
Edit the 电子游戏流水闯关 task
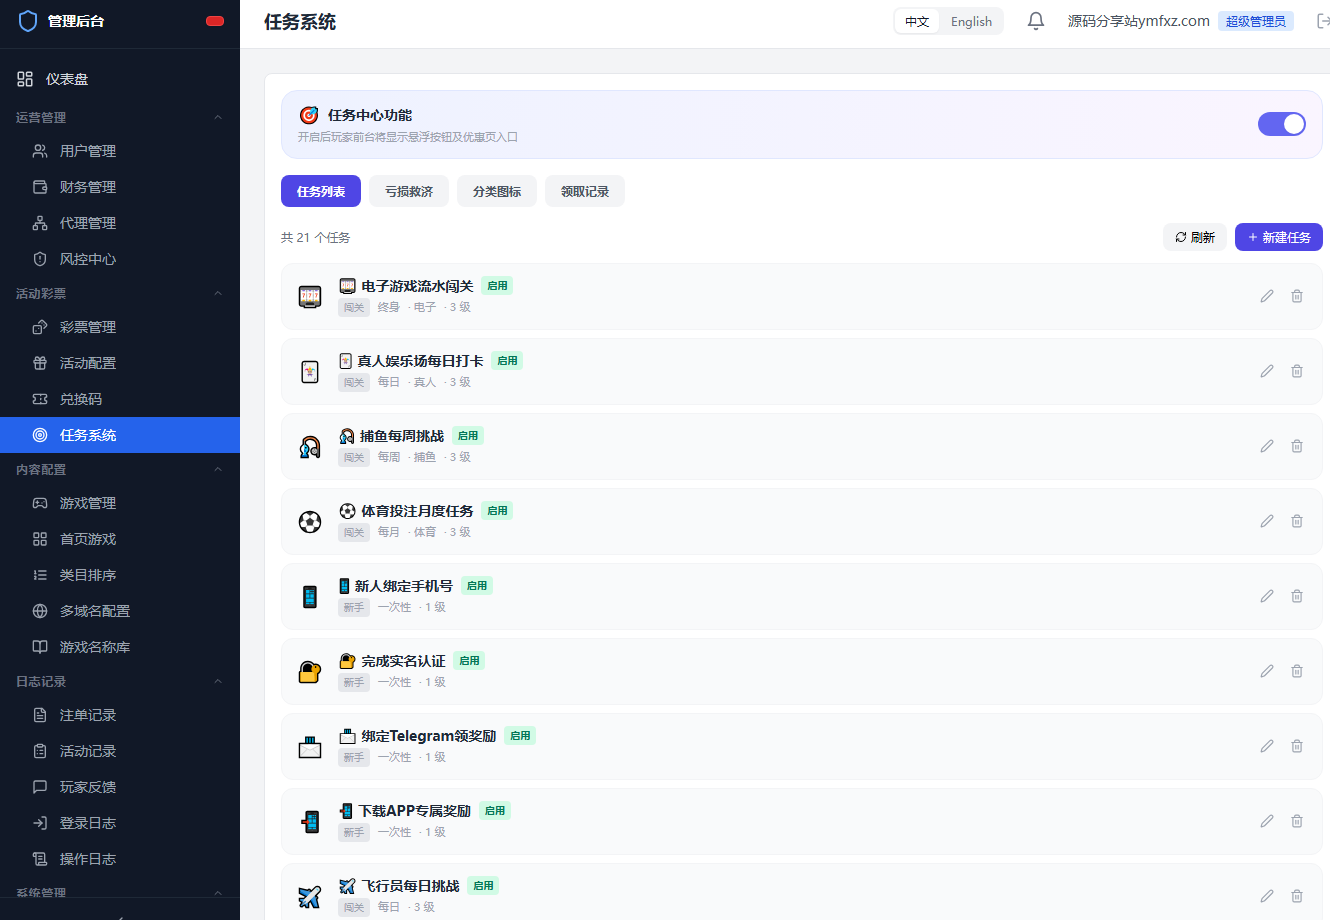click(x=1267, y=296)
